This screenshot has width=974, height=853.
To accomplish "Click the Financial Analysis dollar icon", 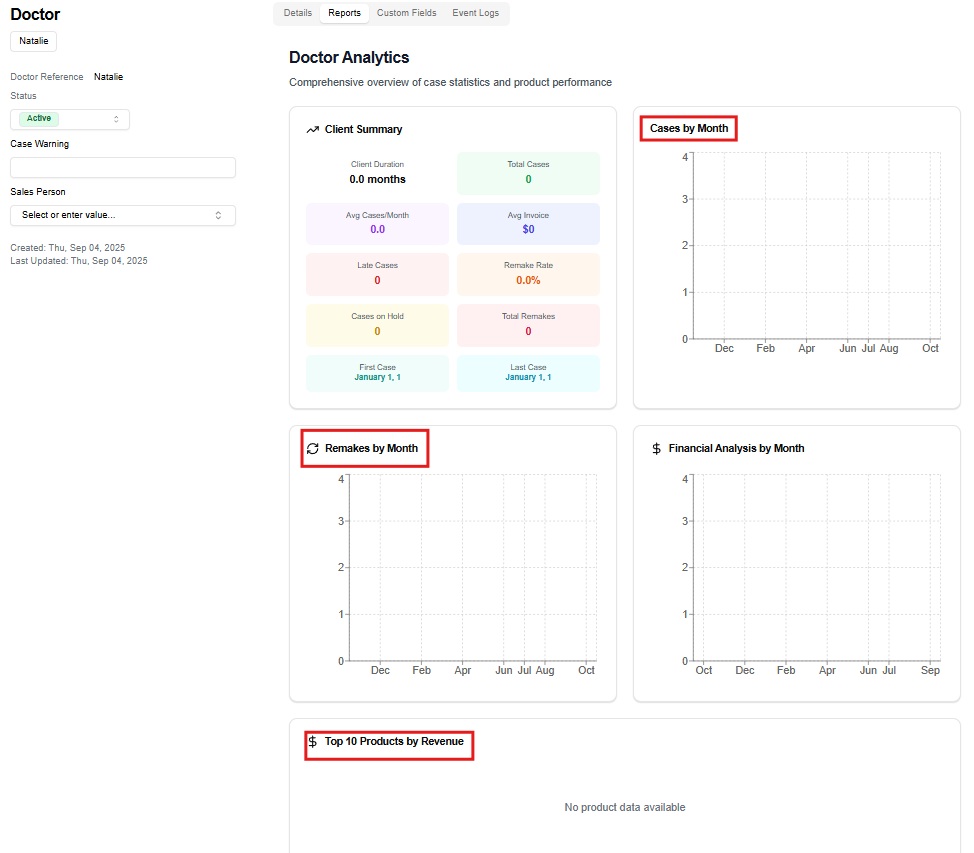I will tap(656, 449).
